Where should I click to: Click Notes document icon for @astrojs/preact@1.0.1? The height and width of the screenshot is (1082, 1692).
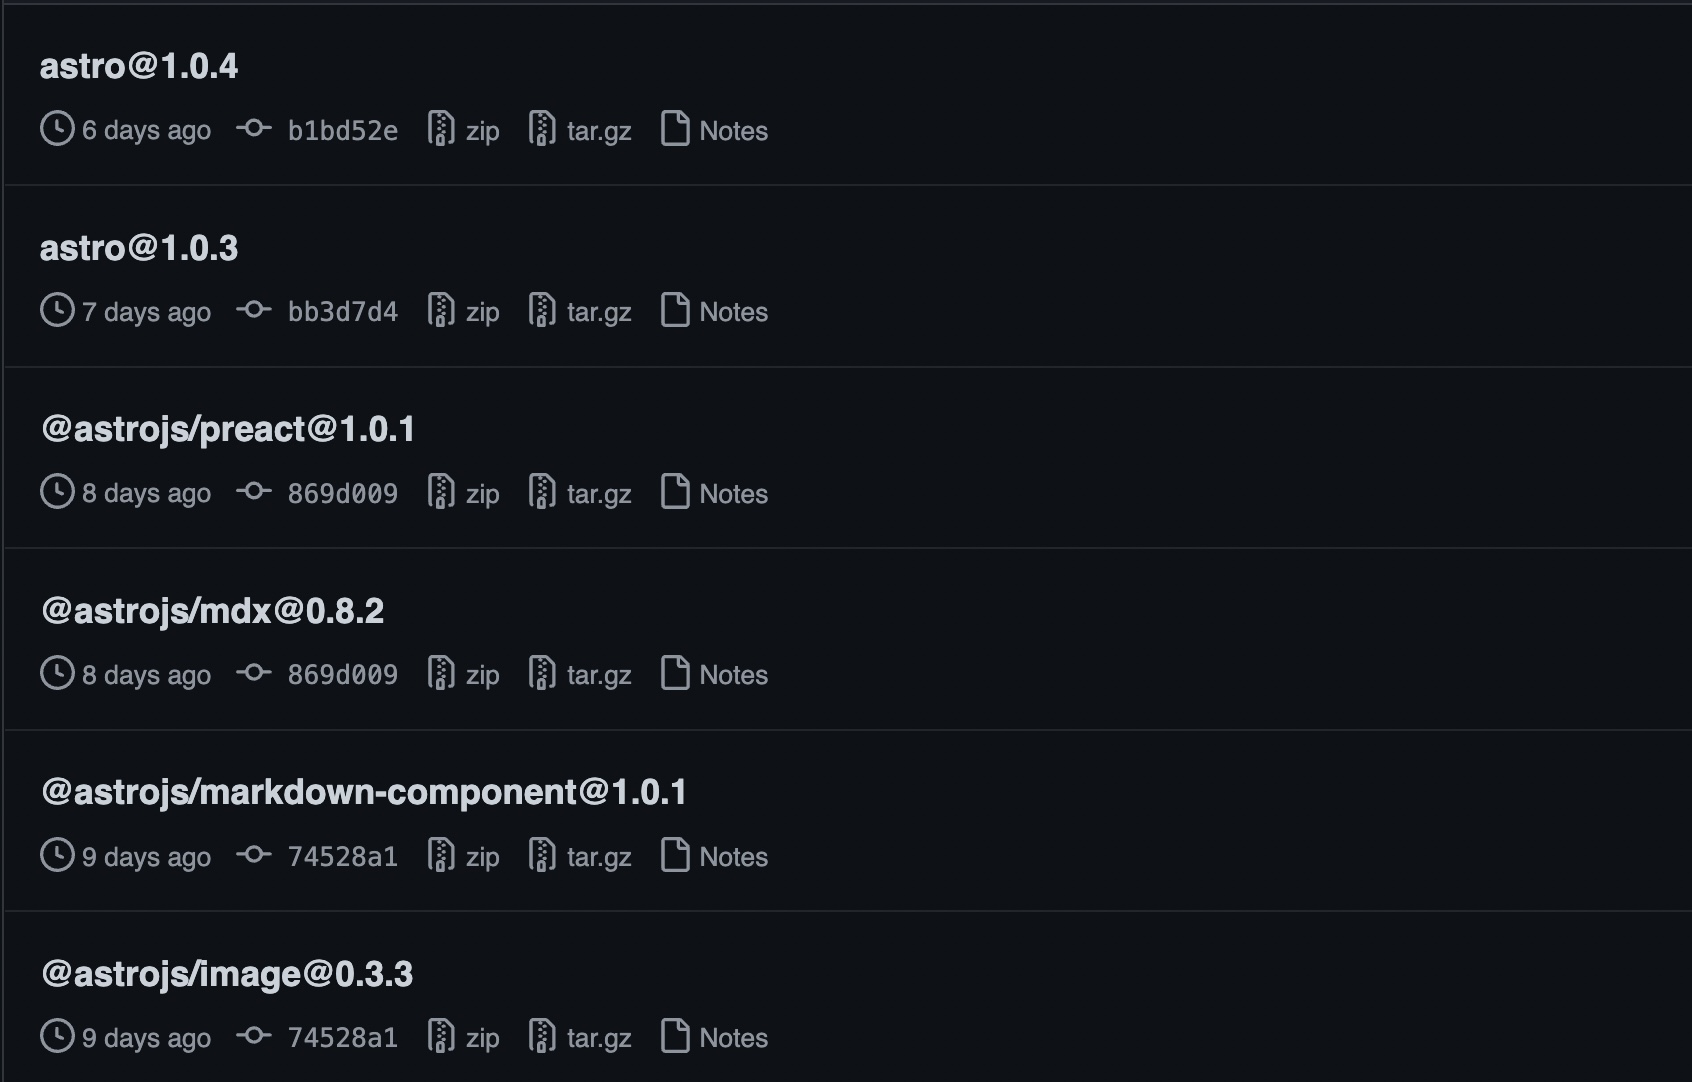point(675,492)
